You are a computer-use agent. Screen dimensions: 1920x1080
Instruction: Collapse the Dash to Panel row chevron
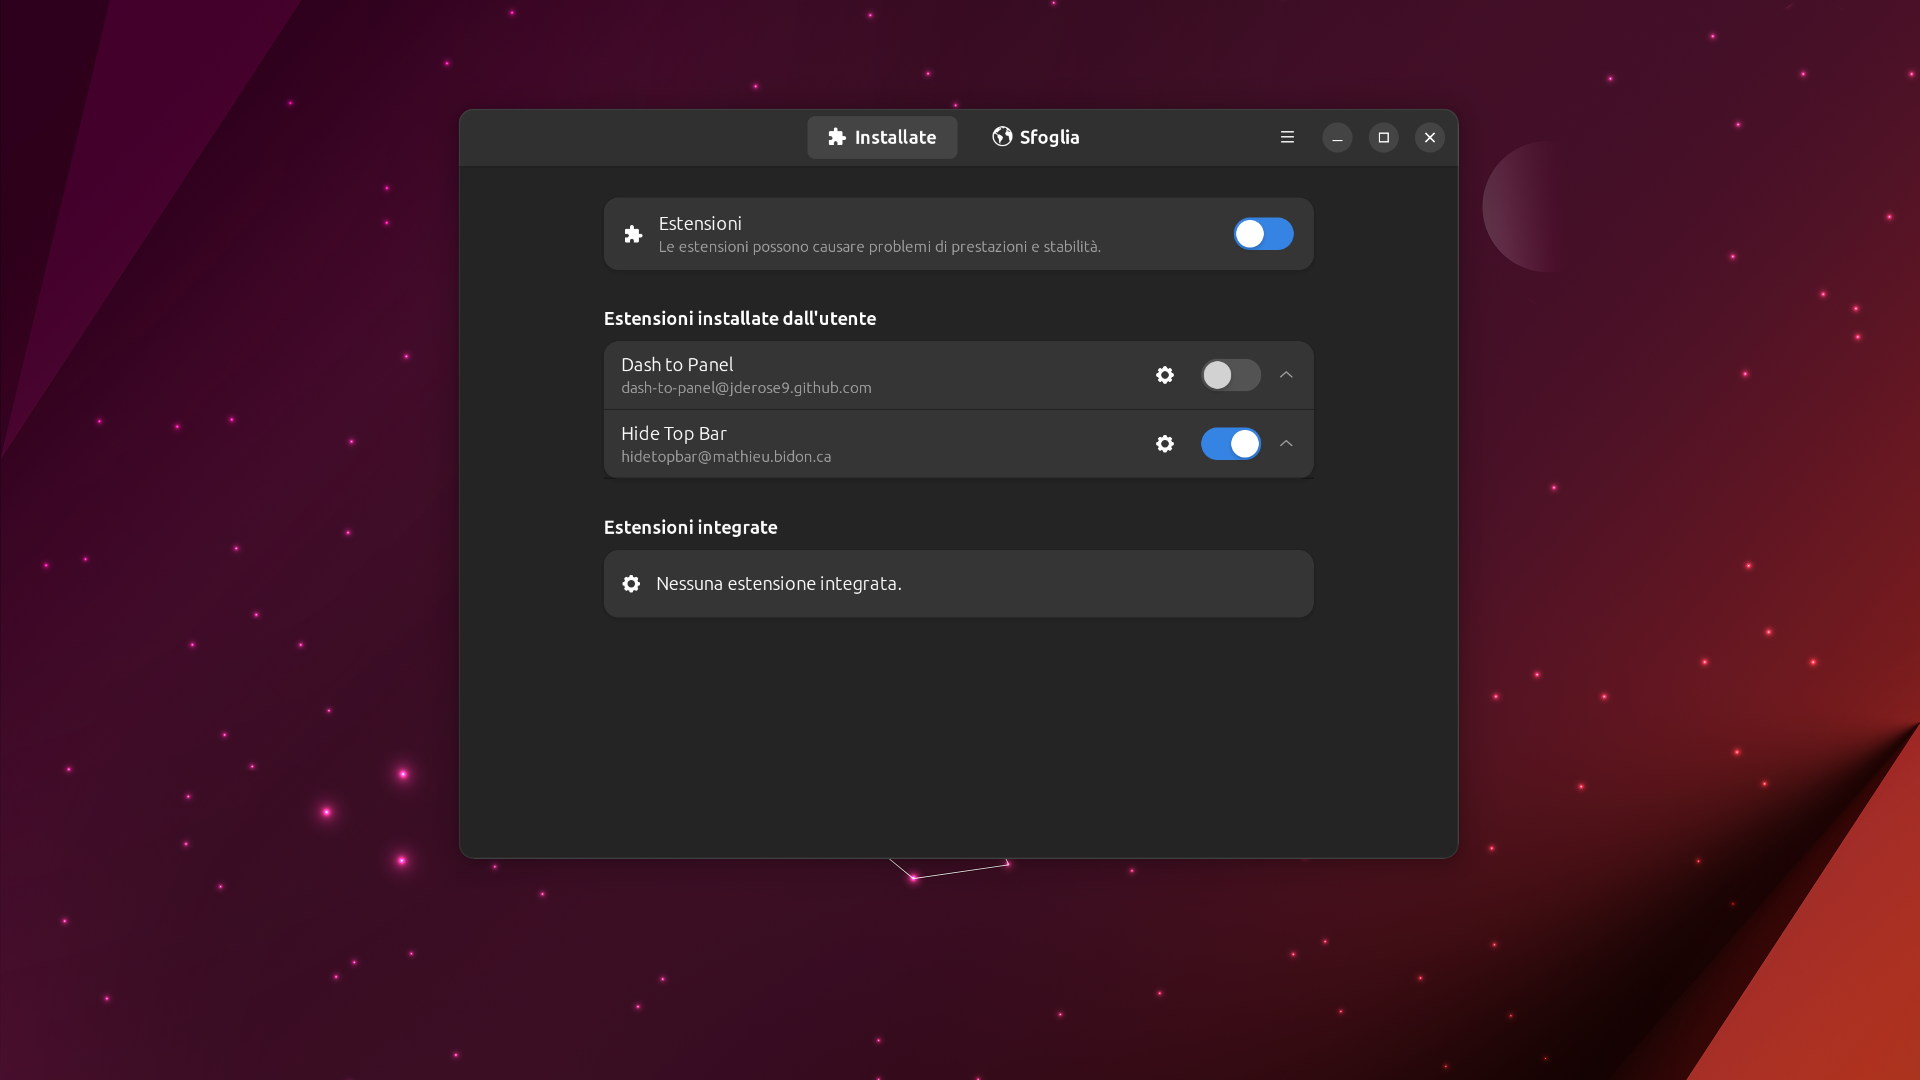[x=1286, y=375]
